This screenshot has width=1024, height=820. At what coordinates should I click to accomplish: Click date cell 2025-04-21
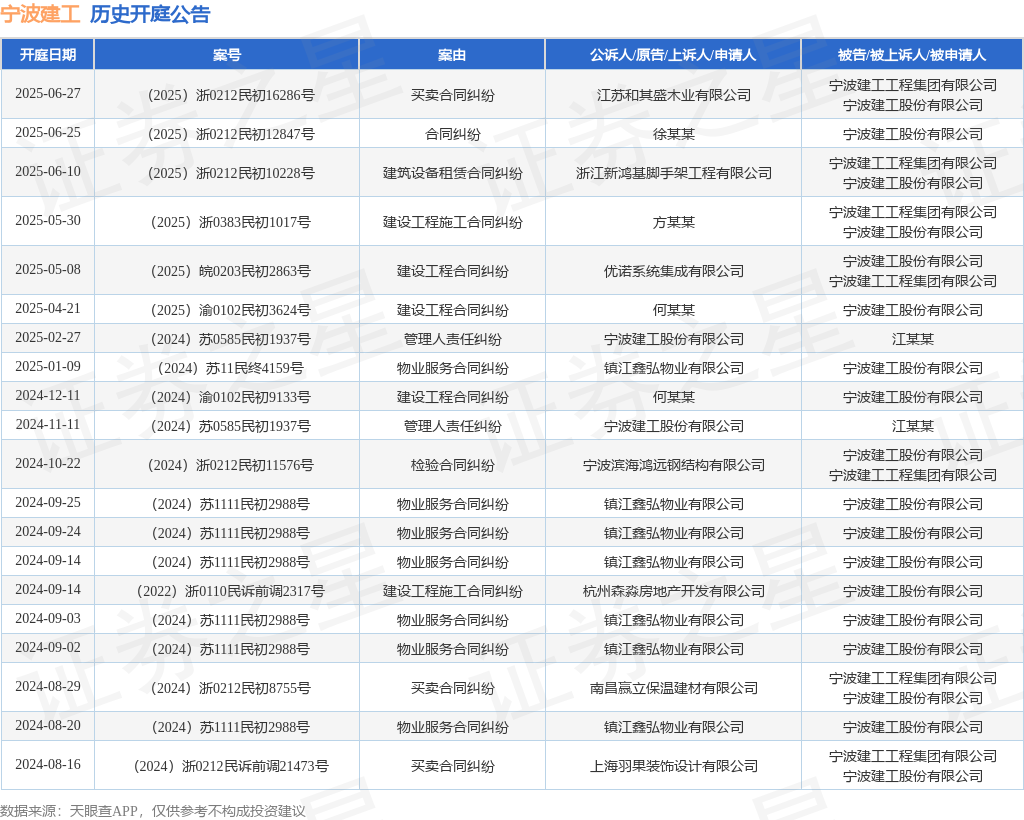pyautogui.click(x=48, y=308)
